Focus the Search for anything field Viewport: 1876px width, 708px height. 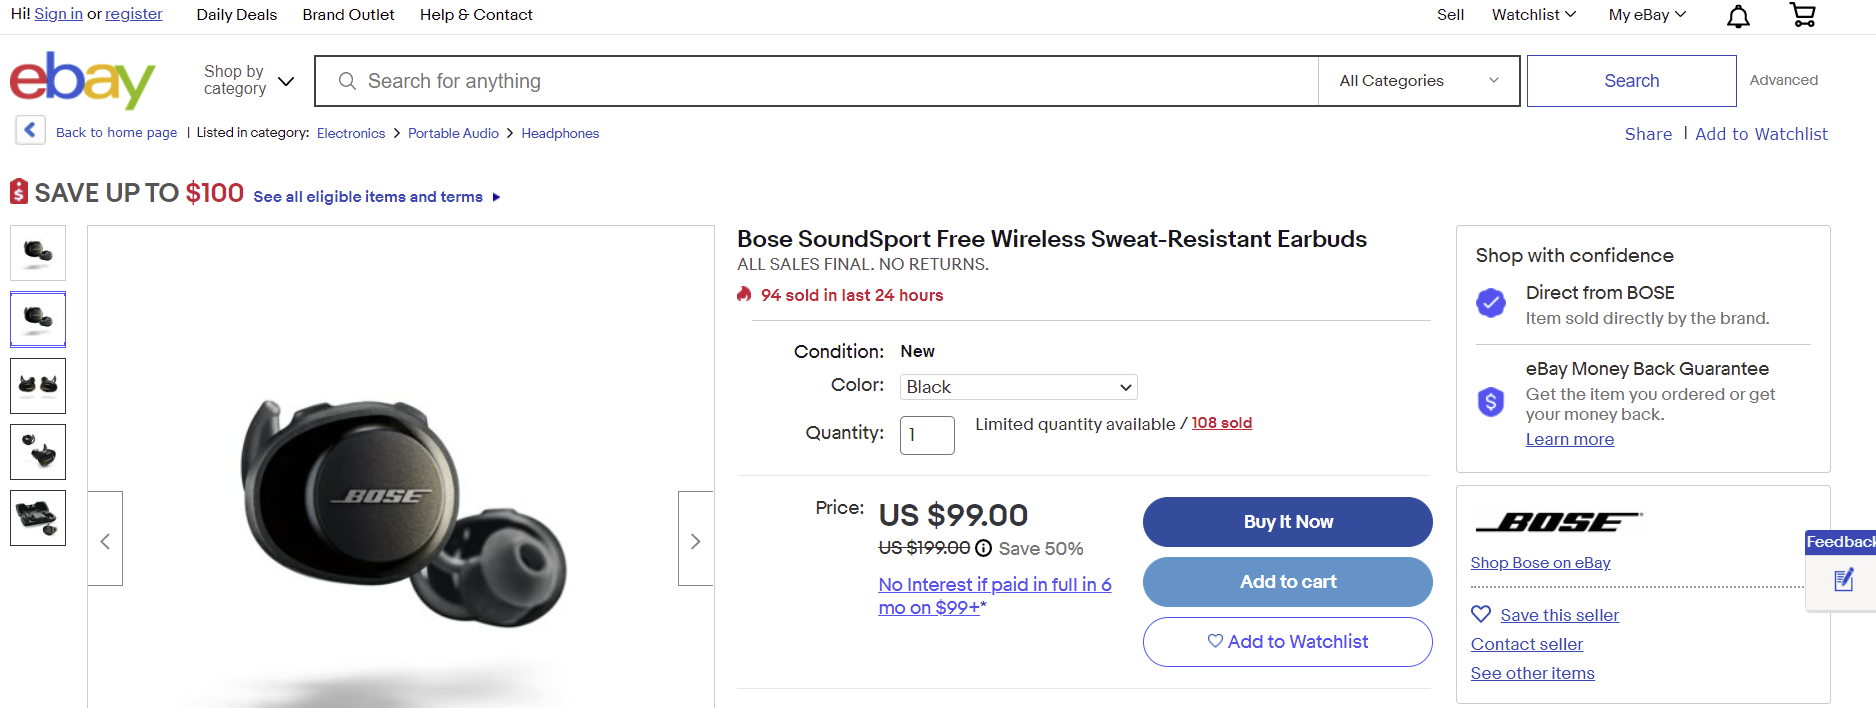pyautogui.click(x=816, y=81)
